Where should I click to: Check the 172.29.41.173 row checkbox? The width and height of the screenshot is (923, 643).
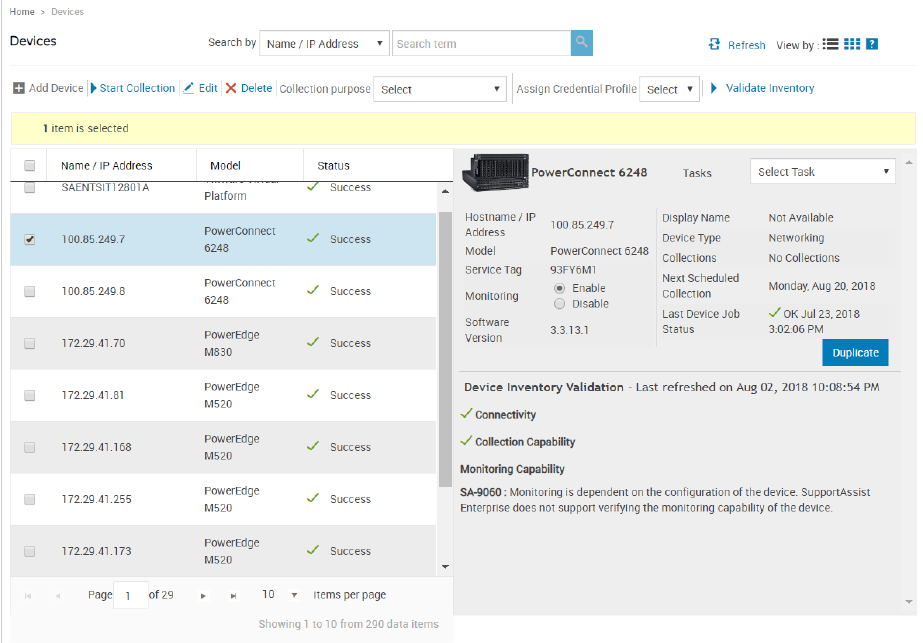[x=29, y=551]
